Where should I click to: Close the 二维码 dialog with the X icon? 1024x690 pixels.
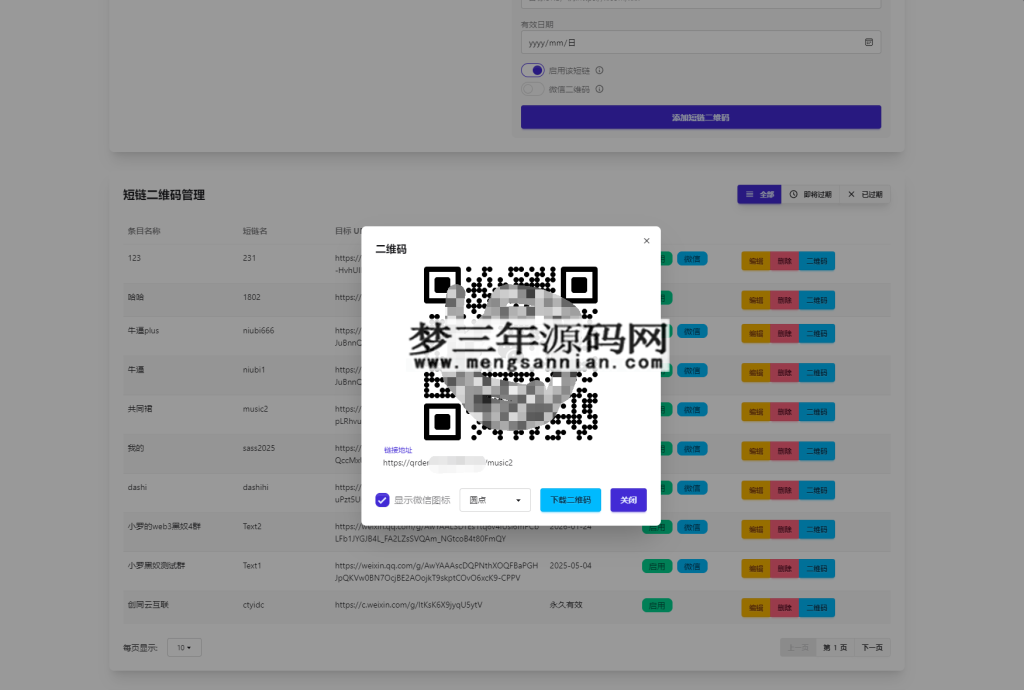click(x=647, y=241)
